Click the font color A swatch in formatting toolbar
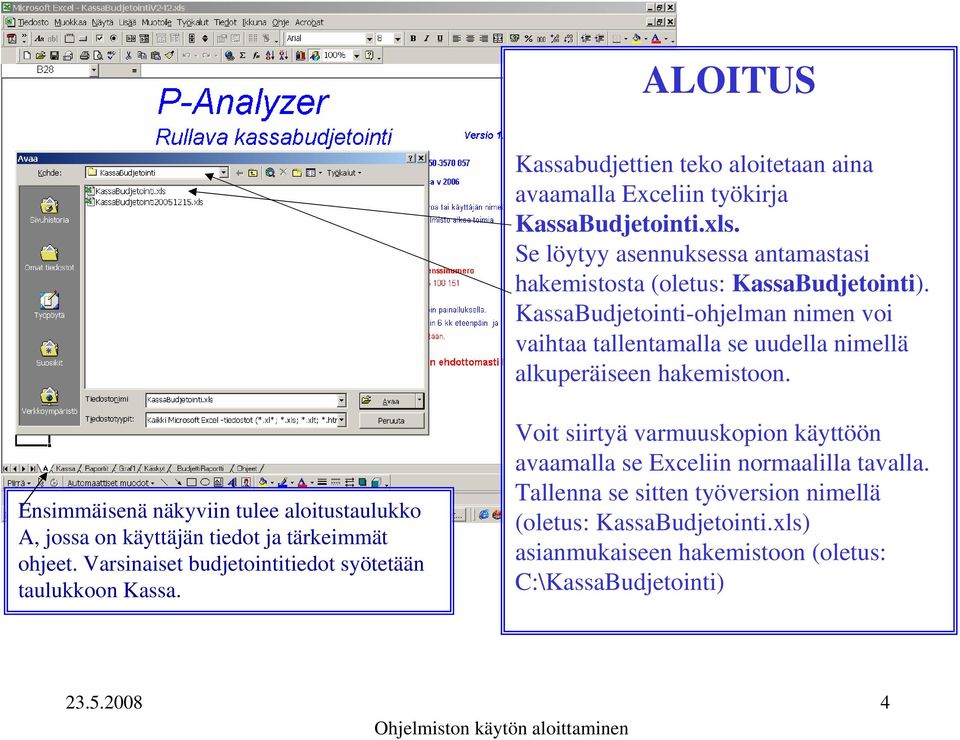The image size is (960, 740). (x=656, y=39)
